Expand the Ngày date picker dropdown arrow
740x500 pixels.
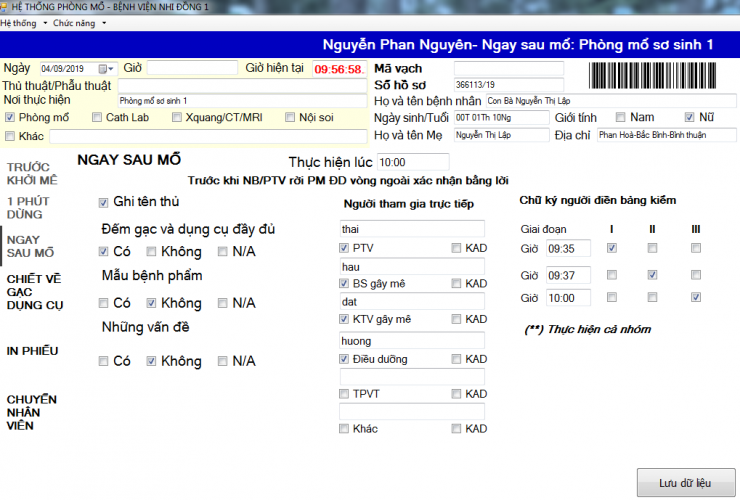click(x=111, y=69)
